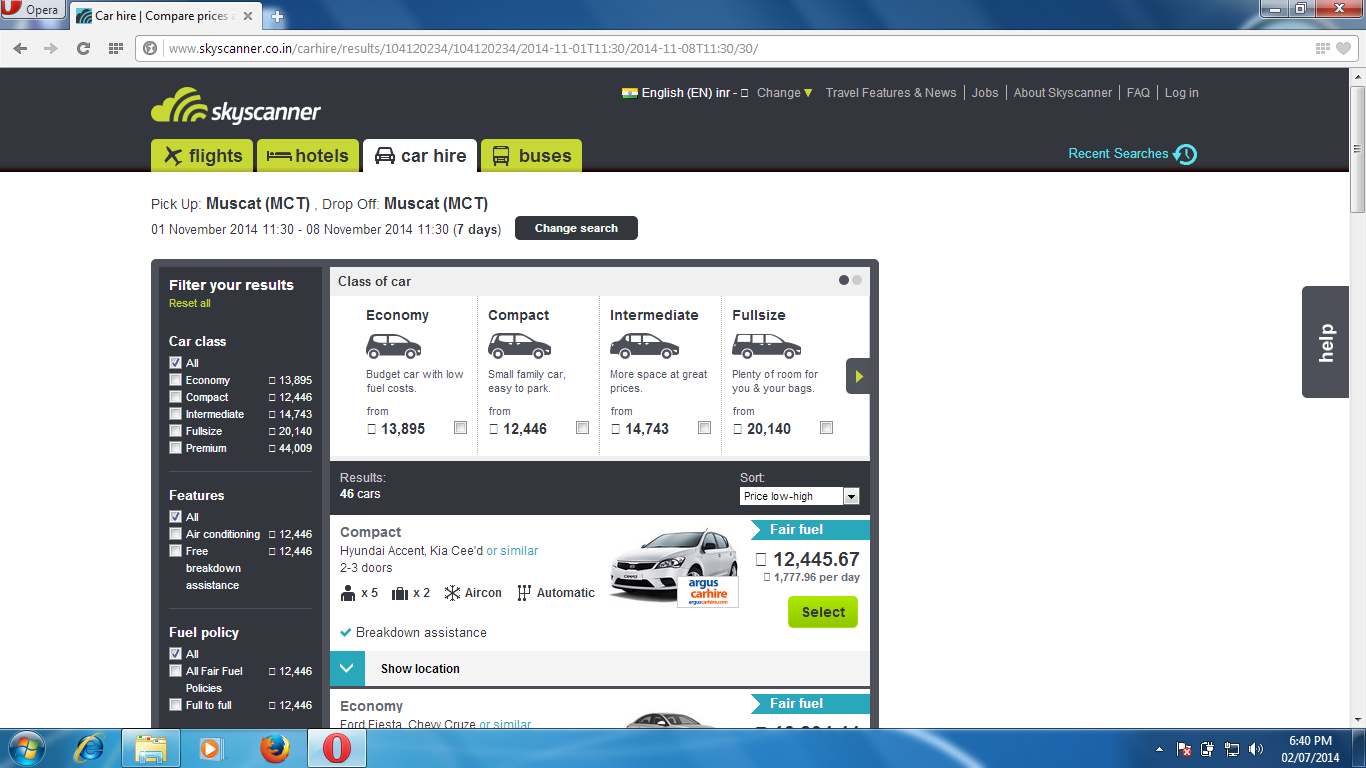Click the Compact car class icon
1366x768 pixels.
pos(519,346)
